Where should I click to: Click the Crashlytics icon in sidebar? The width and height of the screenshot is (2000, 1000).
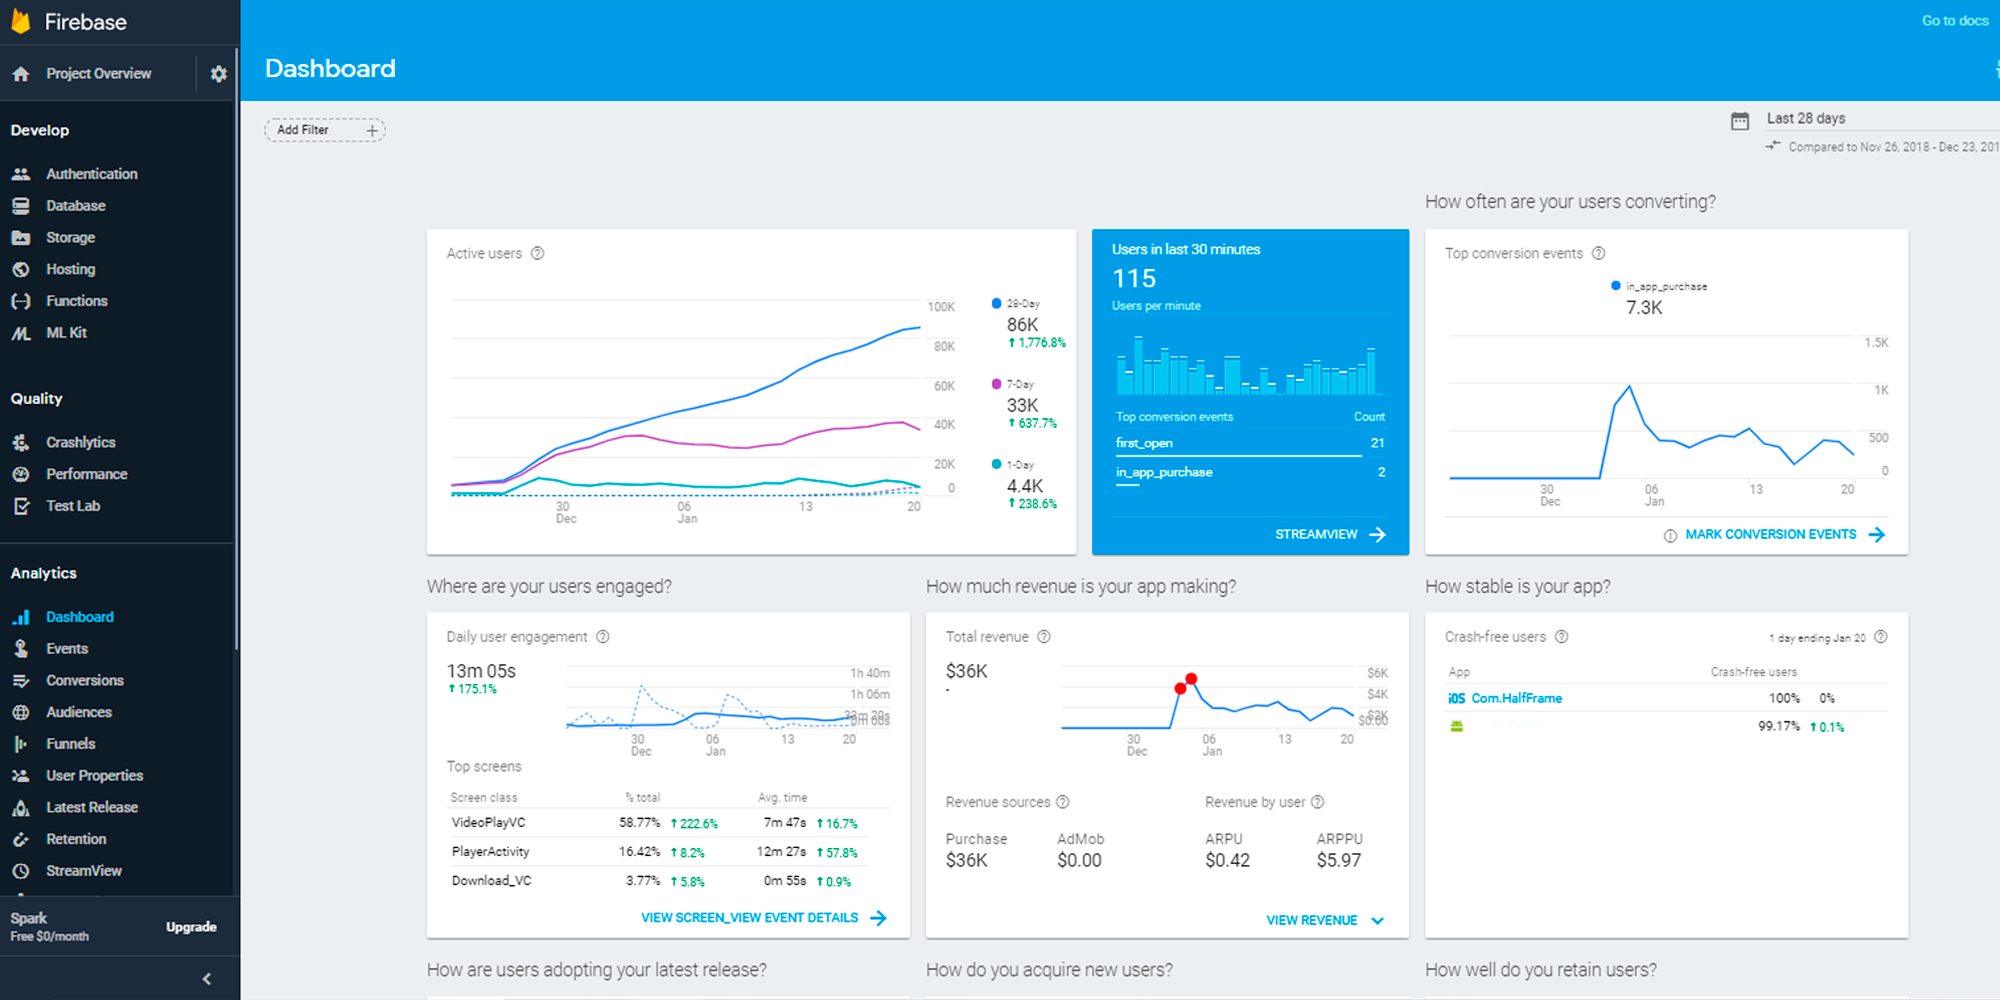click(21, 442)
